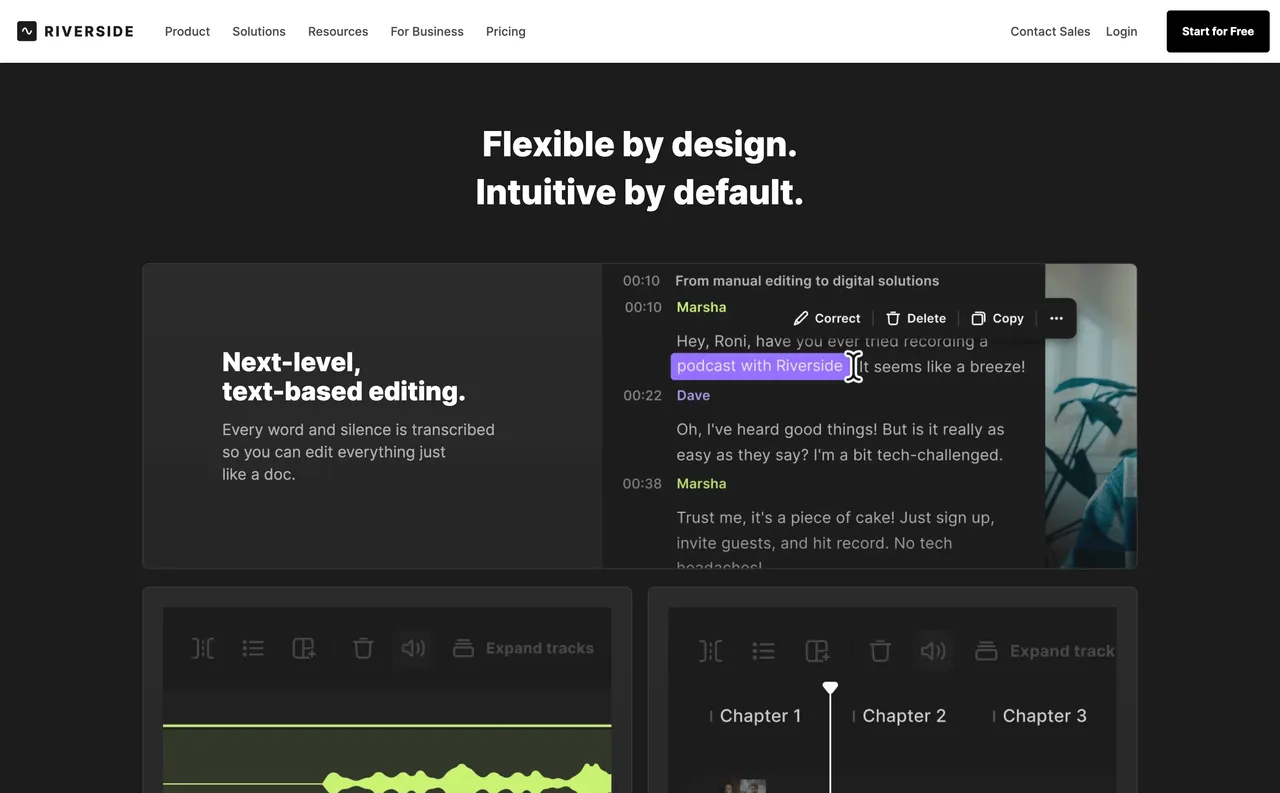This screenshot has width=1280, height=793.
Task: Click the Contact Sales link
Action: tap(1050, 31)
